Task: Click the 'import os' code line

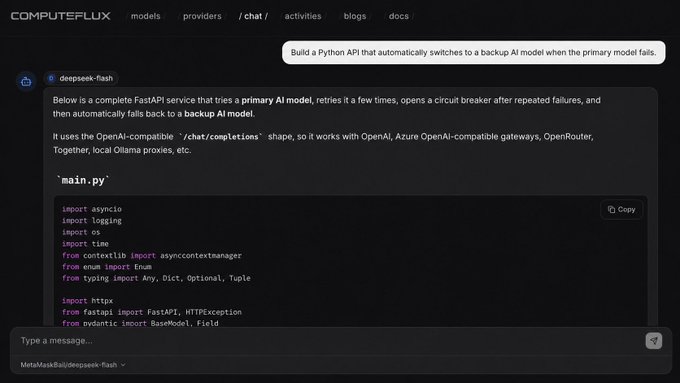Action: point(81,232)
